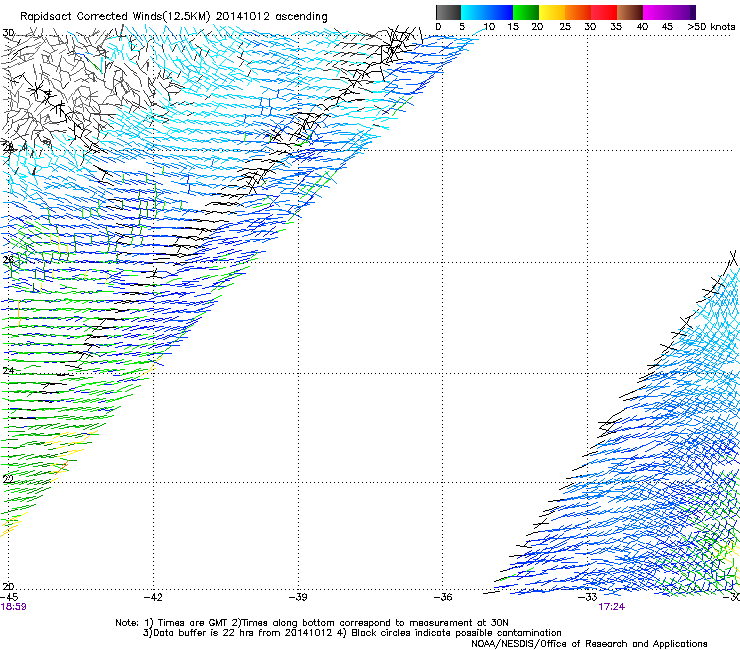
Task: Click the longitude label '-39'
Action: [298, 597]
